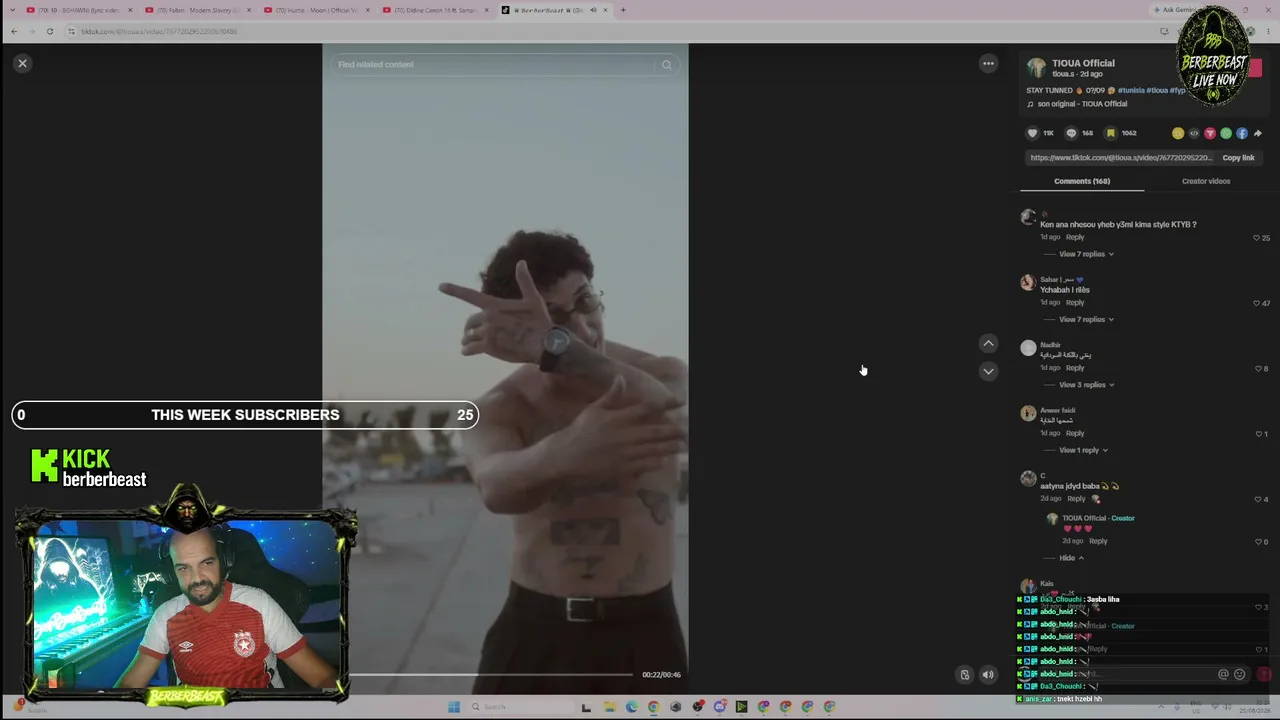1280x720 pixels.
Task: Click search magnifier in related content box
Action: (x=666, y=65)
